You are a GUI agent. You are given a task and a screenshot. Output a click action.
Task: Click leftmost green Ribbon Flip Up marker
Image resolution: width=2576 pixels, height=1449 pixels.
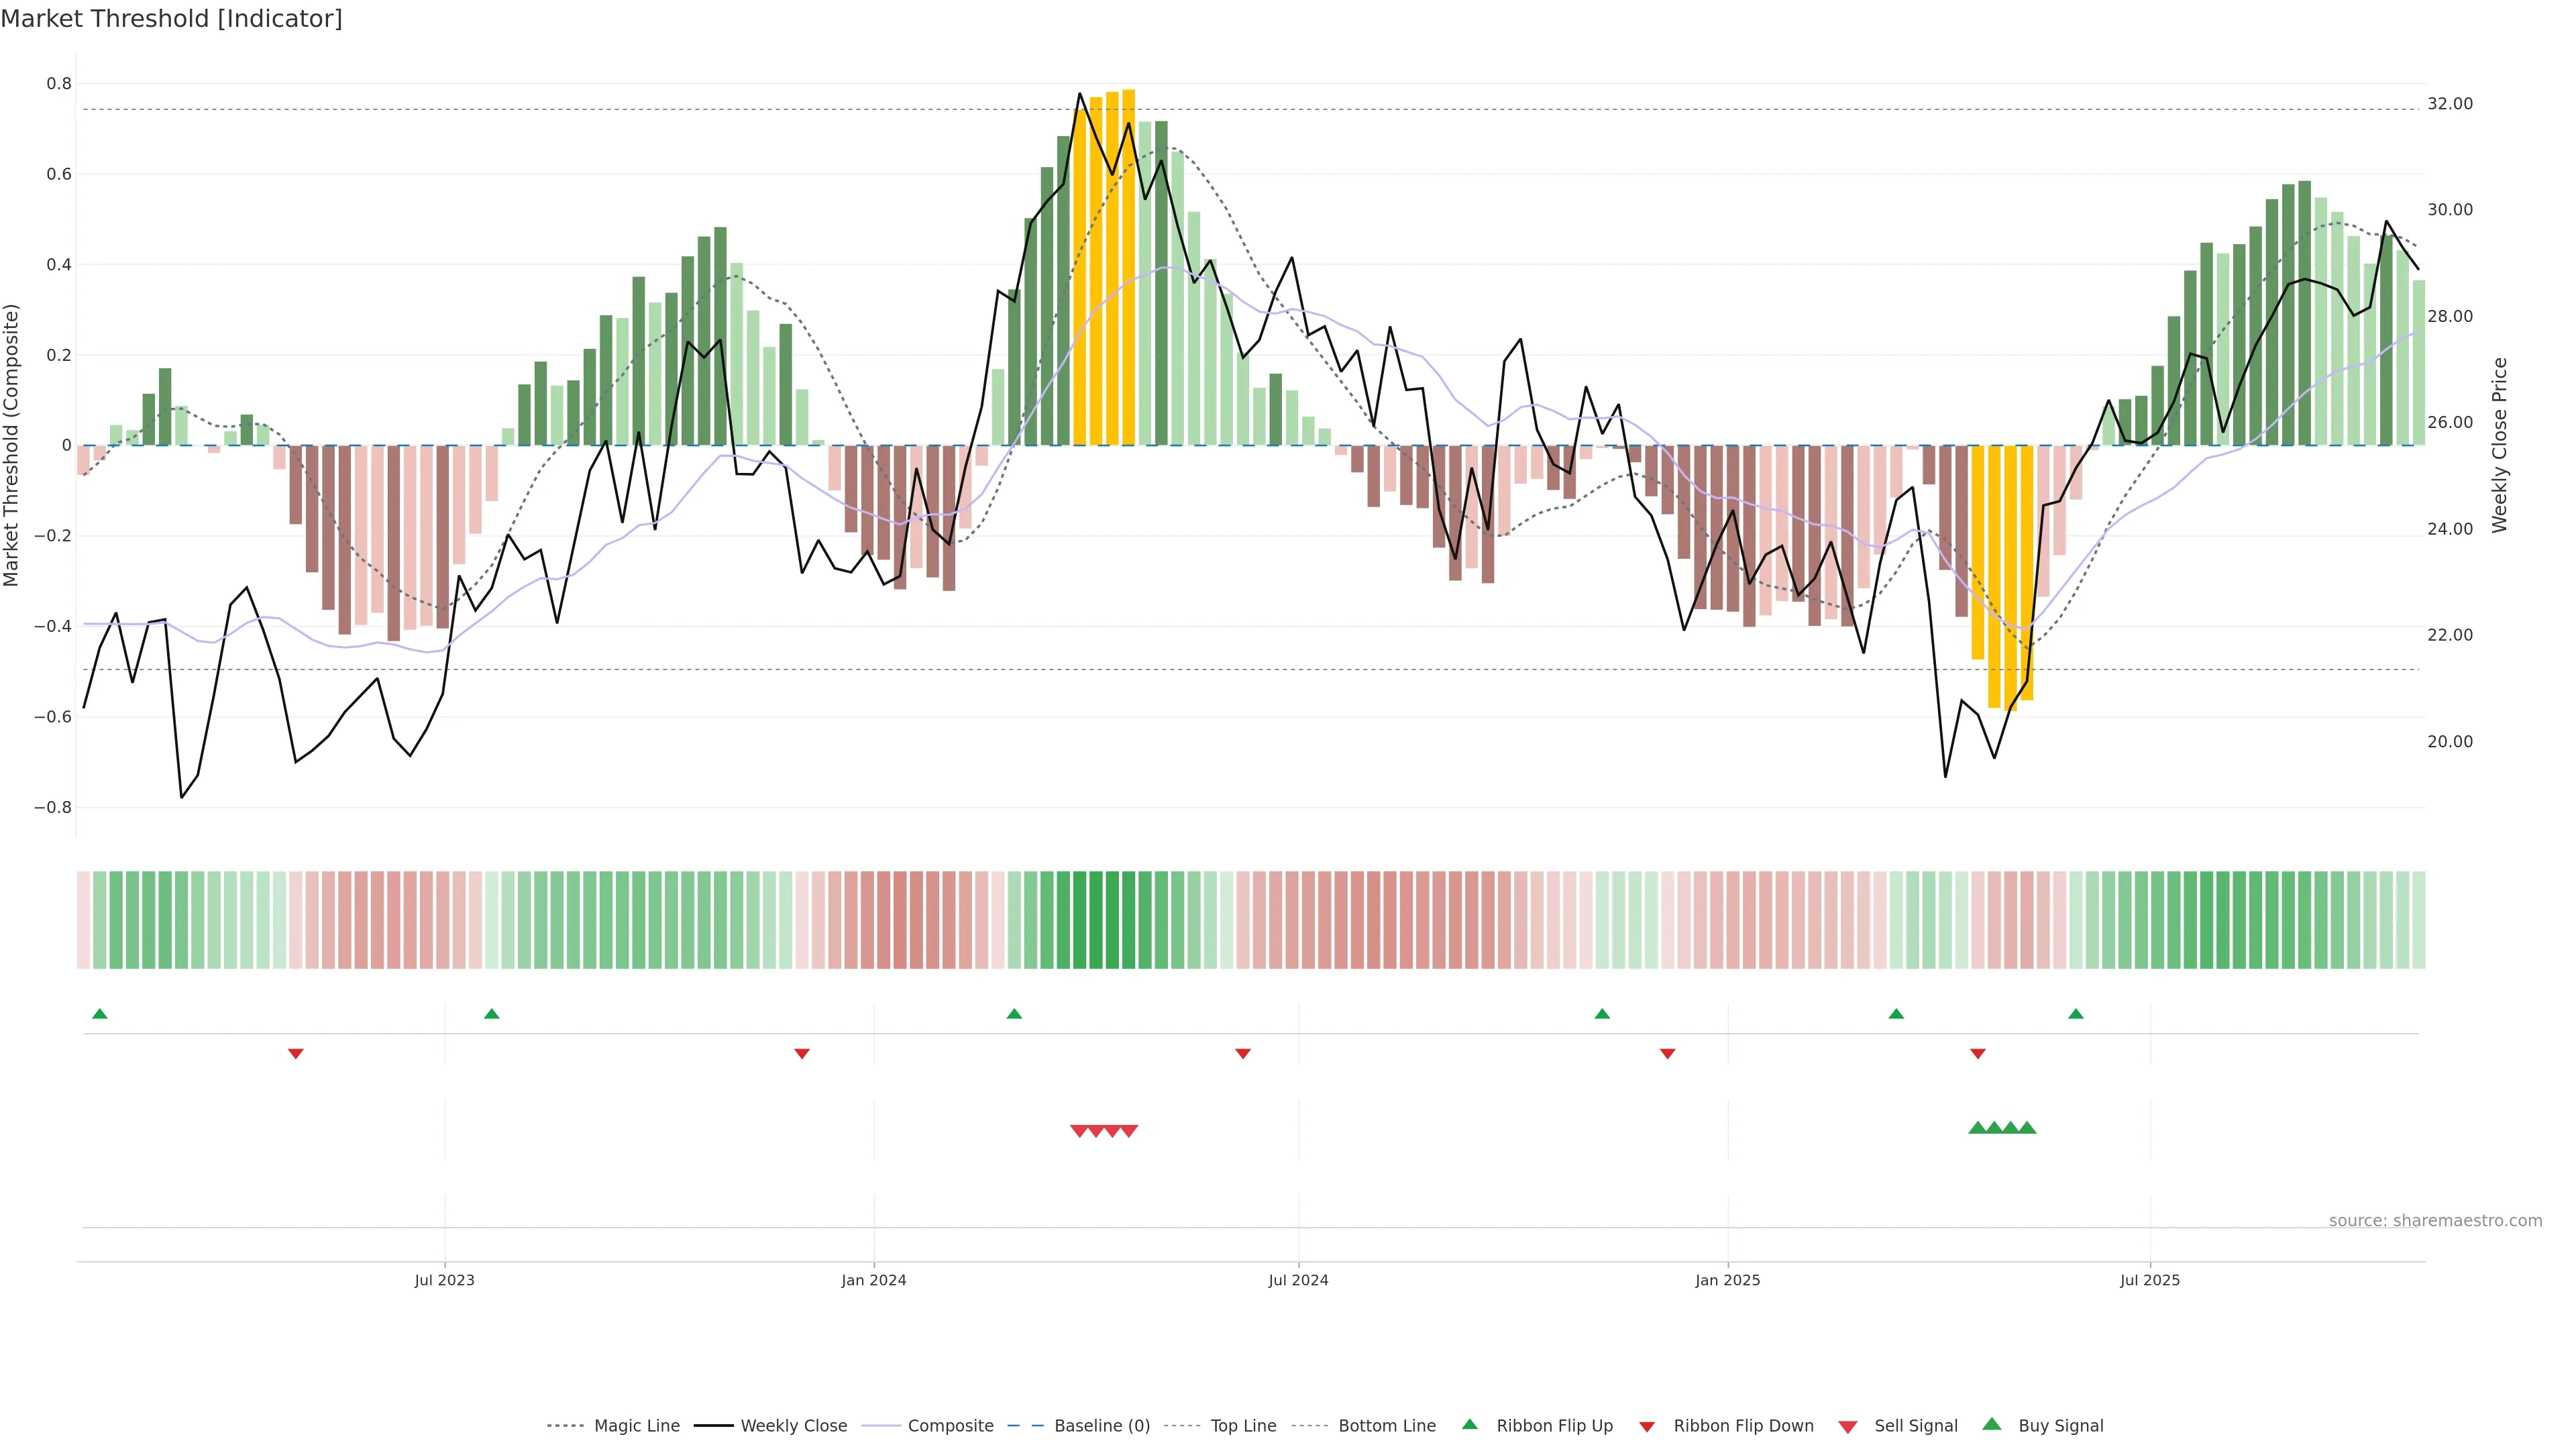click(x=99, y=1014)
